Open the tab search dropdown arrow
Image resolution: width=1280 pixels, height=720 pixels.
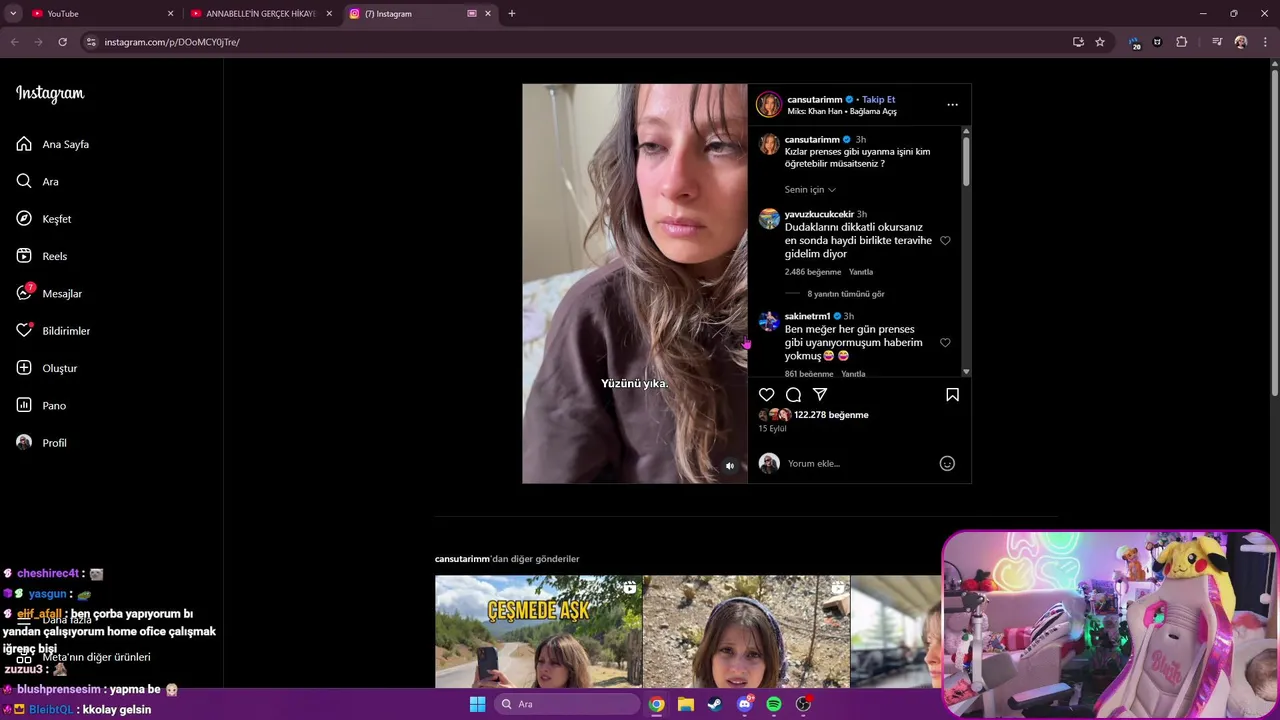[13, 14]
